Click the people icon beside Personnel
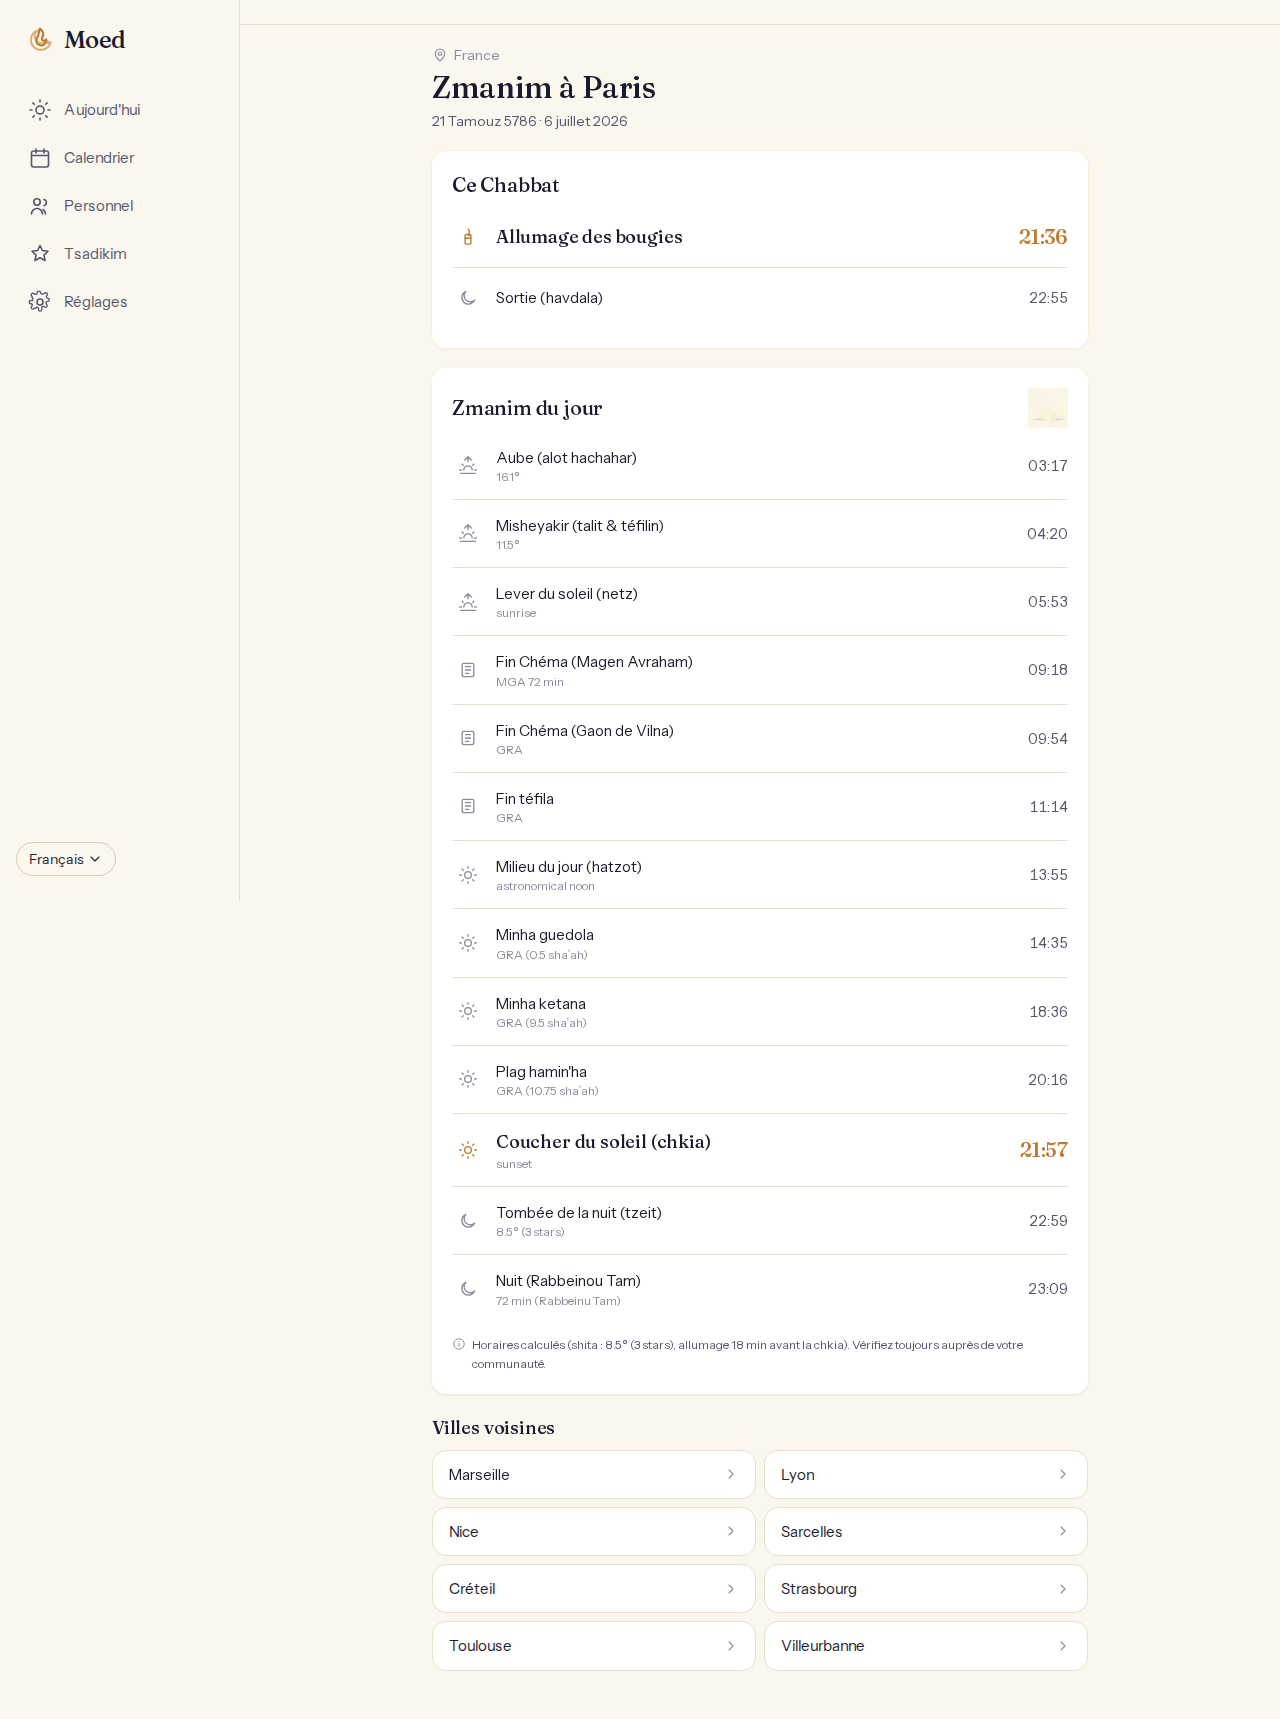 (x=40, y=206)
